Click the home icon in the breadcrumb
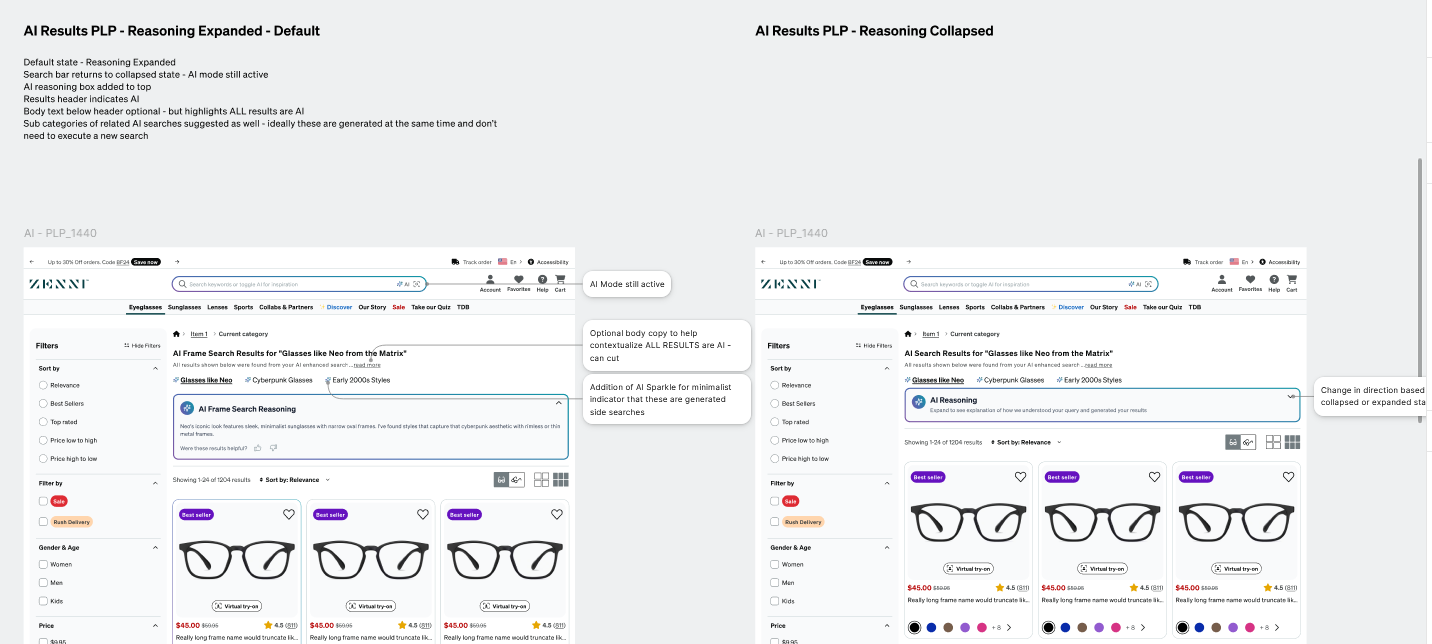This screenshot has width=1432, height=644. tap(176, 334)
